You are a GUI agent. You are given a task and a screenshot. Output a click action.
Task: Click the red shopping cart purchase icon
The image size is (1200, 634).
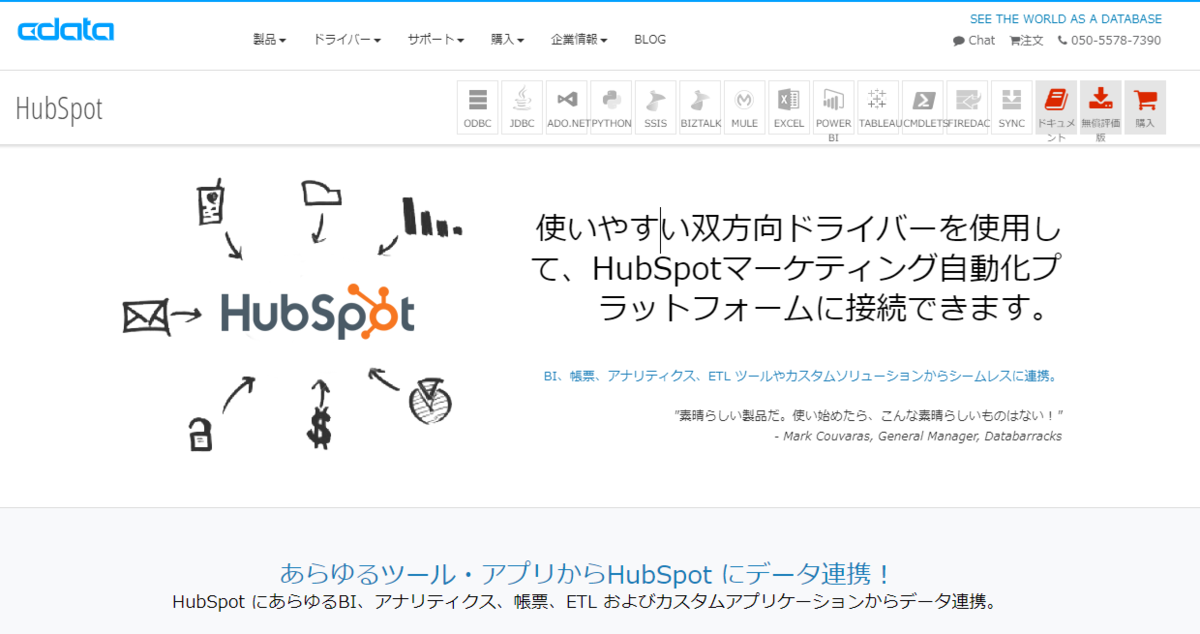[x=1145, y=107]
